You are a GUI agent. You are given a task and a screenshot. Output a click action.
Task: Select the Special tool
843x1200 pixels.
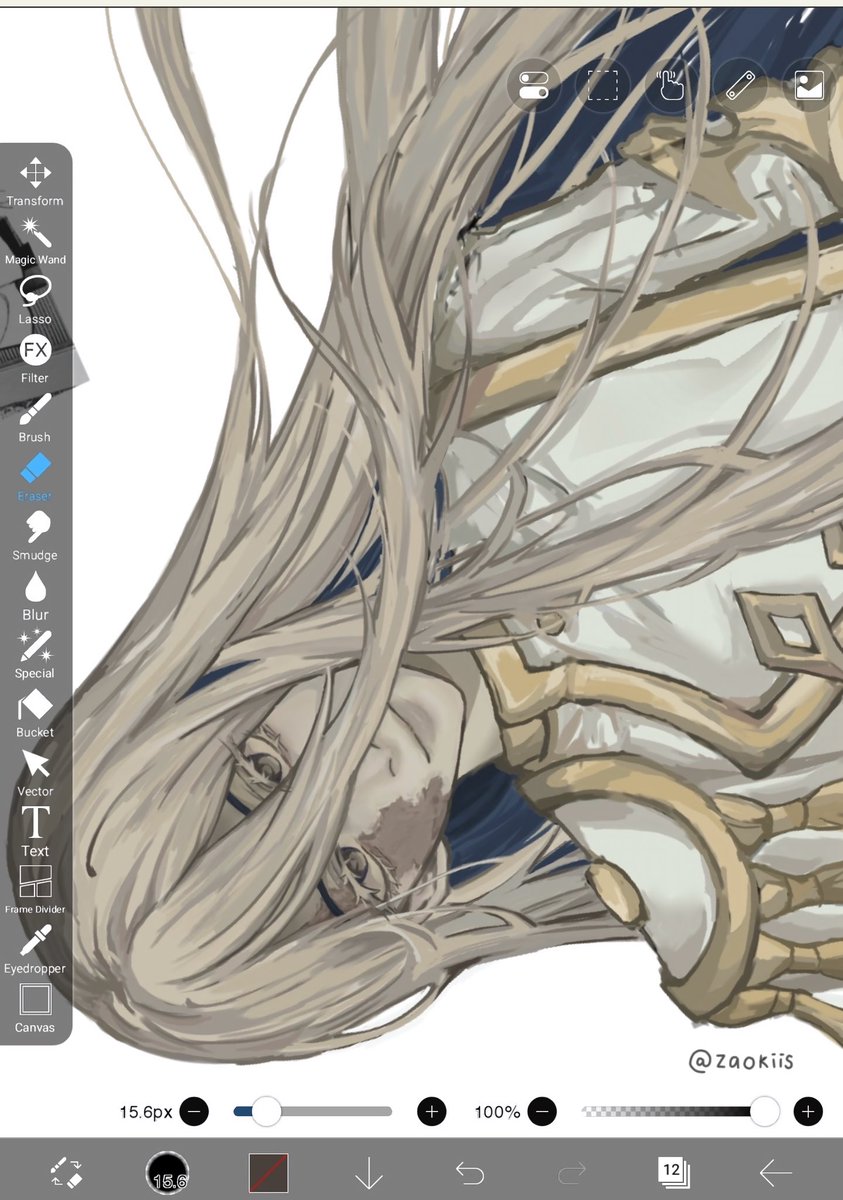tap(35, 654)
